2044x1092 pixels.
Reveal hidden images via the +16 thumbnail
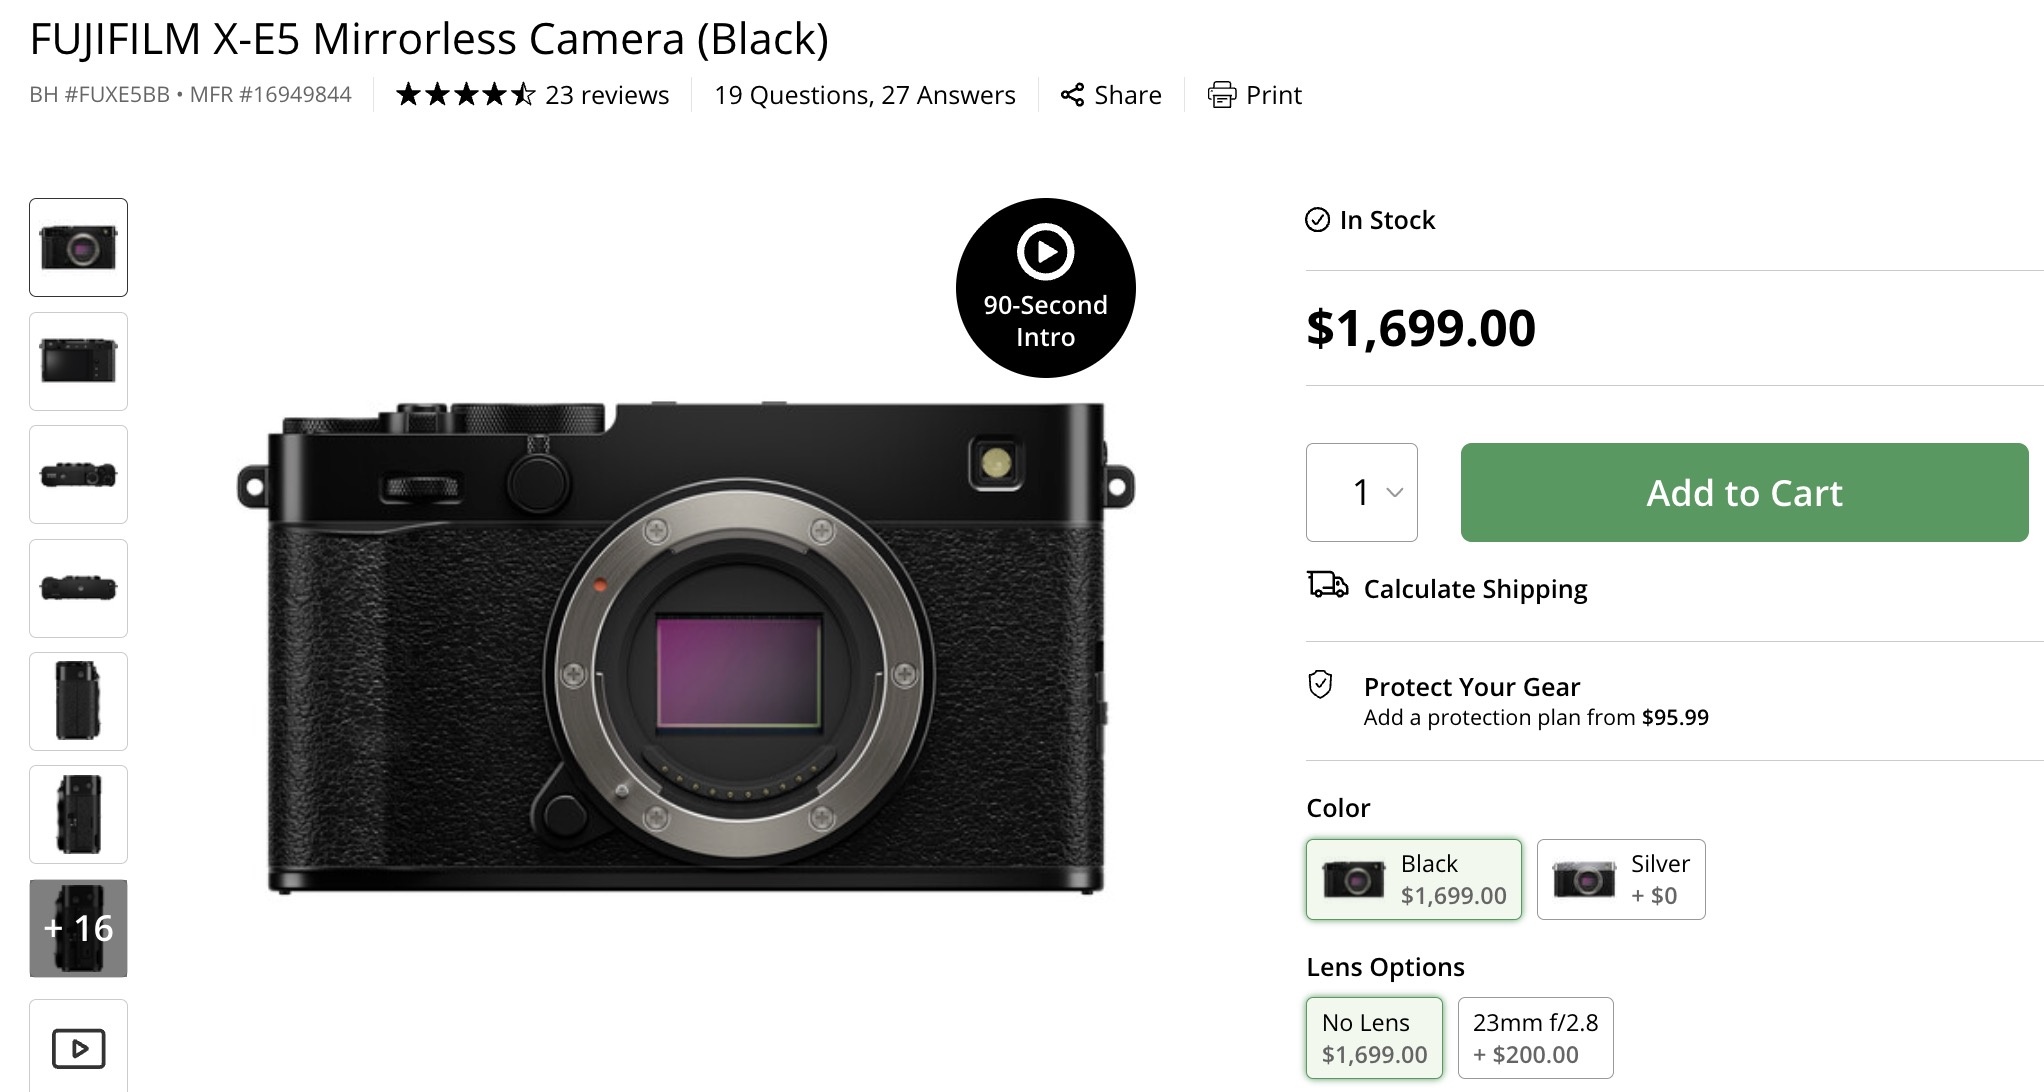pos(78,928)
